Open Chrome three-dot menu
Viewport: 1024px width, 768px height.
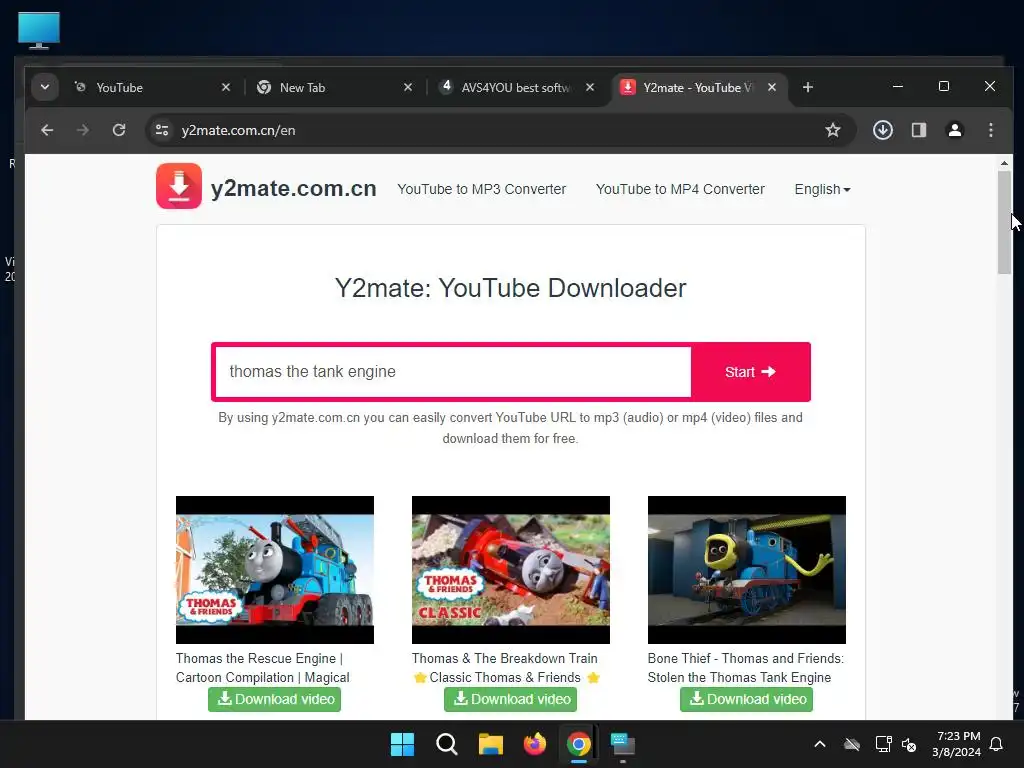pos(991,130)
